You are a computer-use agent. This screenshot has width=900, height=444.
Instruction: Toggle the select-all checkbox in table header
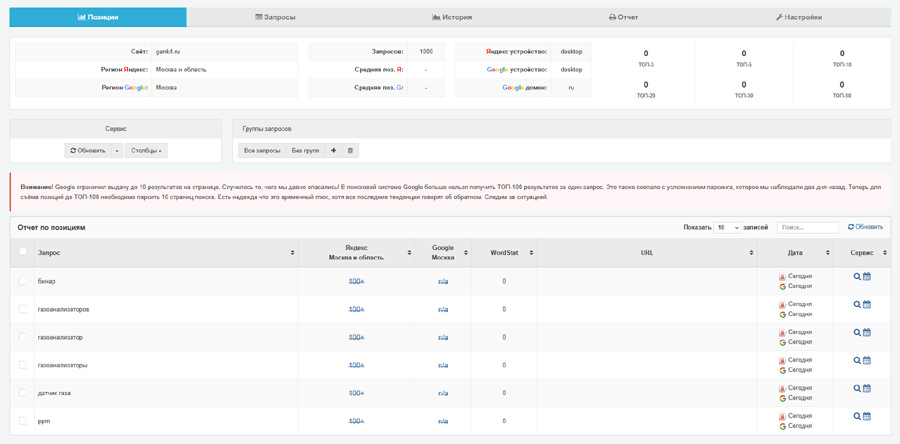pos(23,251)
